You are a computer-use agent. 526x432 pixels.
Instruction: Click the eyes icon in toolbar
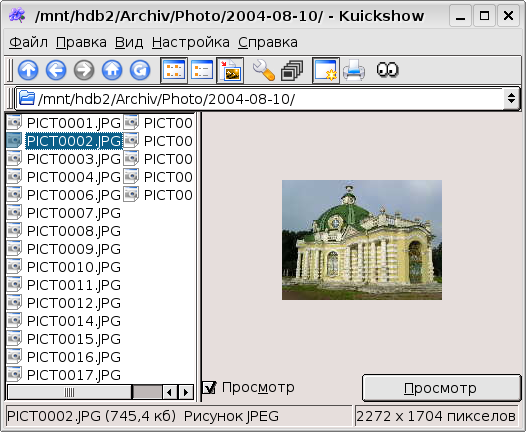coord(387,69)
